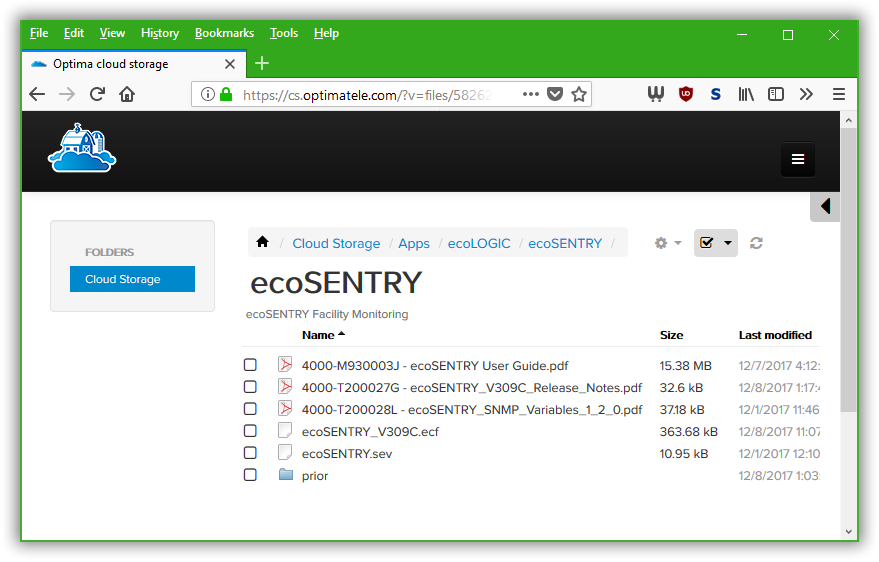Open the File menu
Image resolution: width=879 pixels, height=562 pixels.
coord(39,33)
